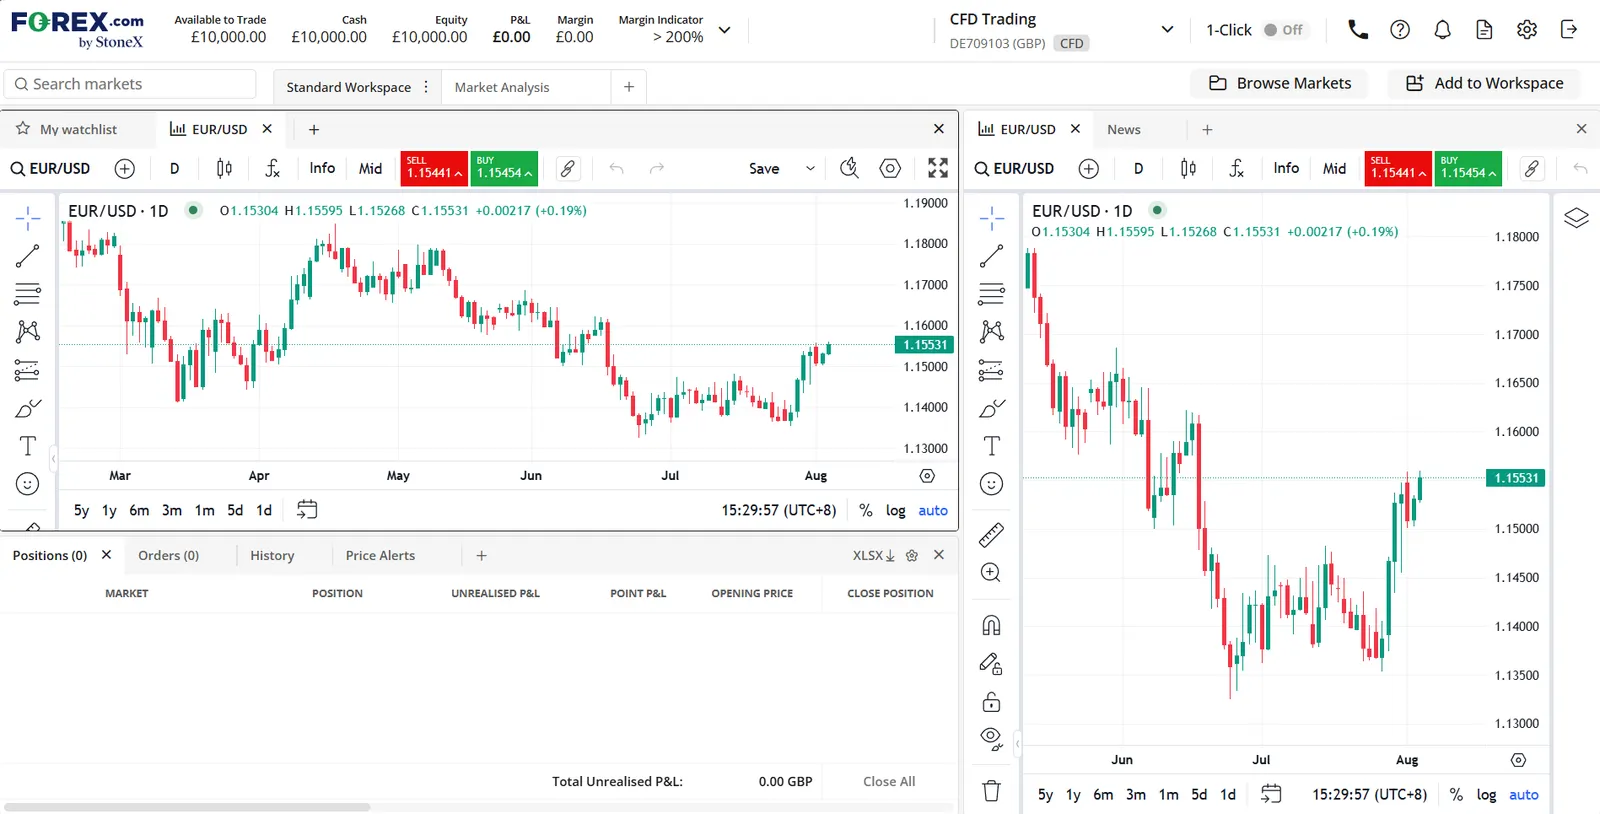Screen dimensions: 1600x814
Task: Lock all drawings in right chart
Action: click(991, 701)
